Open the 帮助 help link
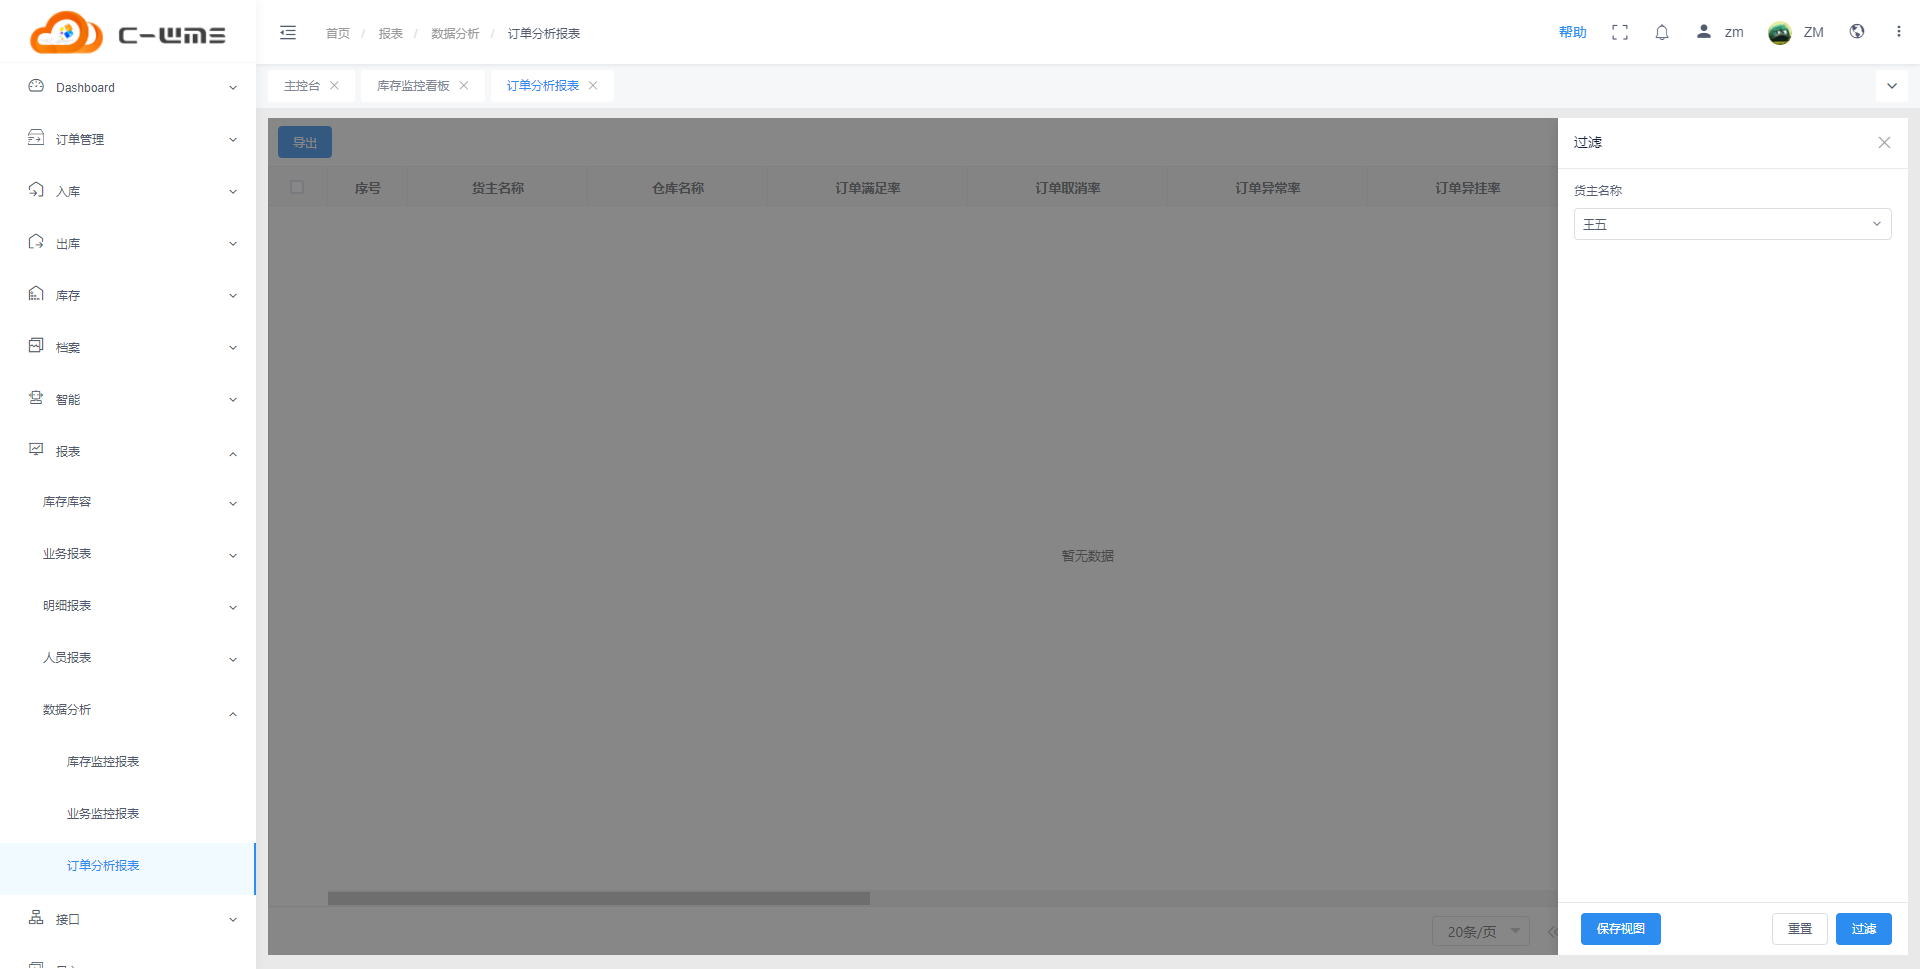 click(x=1573, y=32)
